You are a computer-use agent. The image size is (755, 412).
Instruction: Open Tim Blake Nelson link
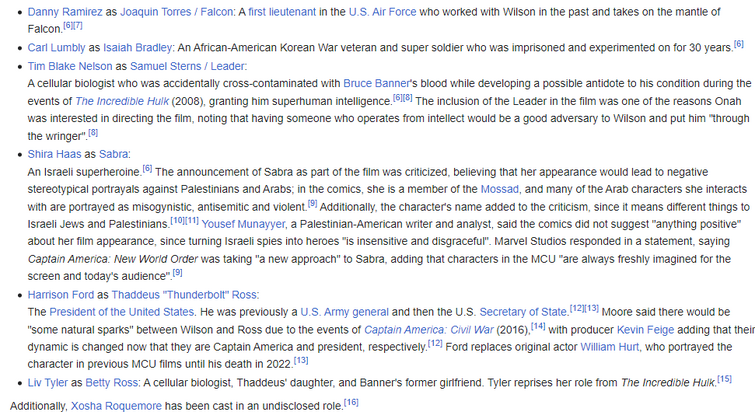click(70, 66)
